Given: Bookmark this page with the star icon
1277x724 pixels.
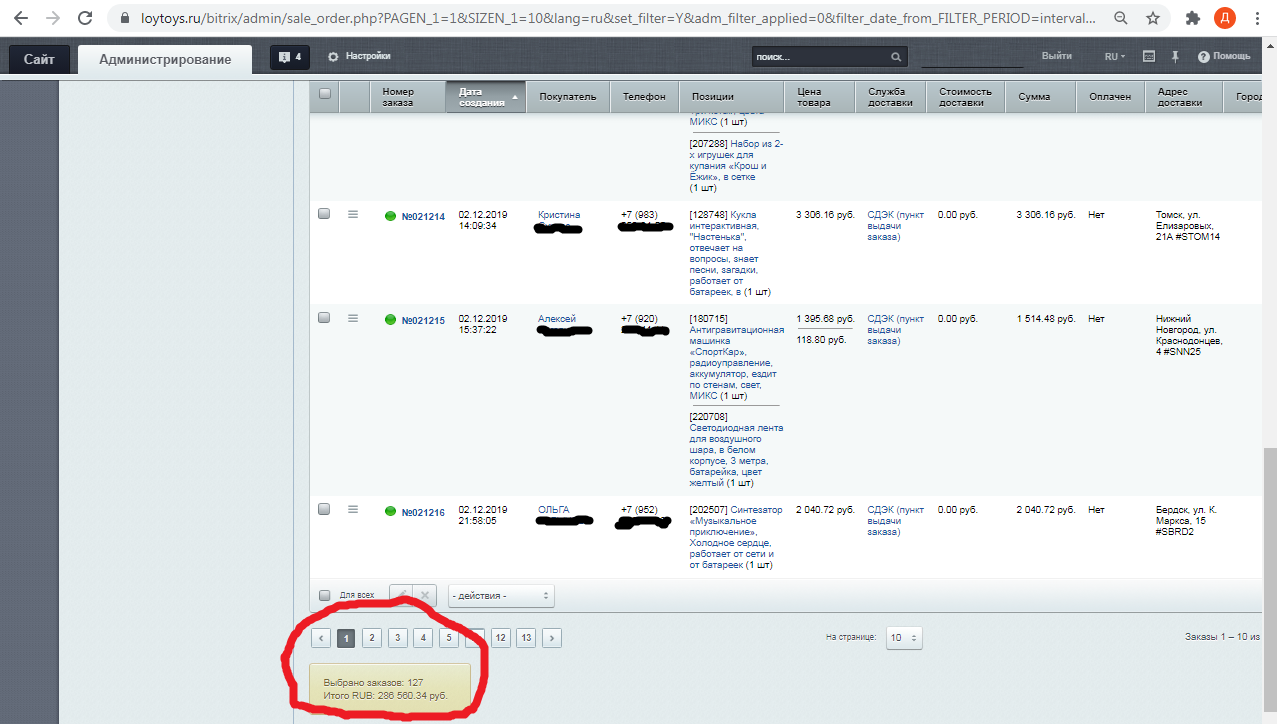Looking at the screenshot, I should pyautogui.click(x=1153, y=18).
